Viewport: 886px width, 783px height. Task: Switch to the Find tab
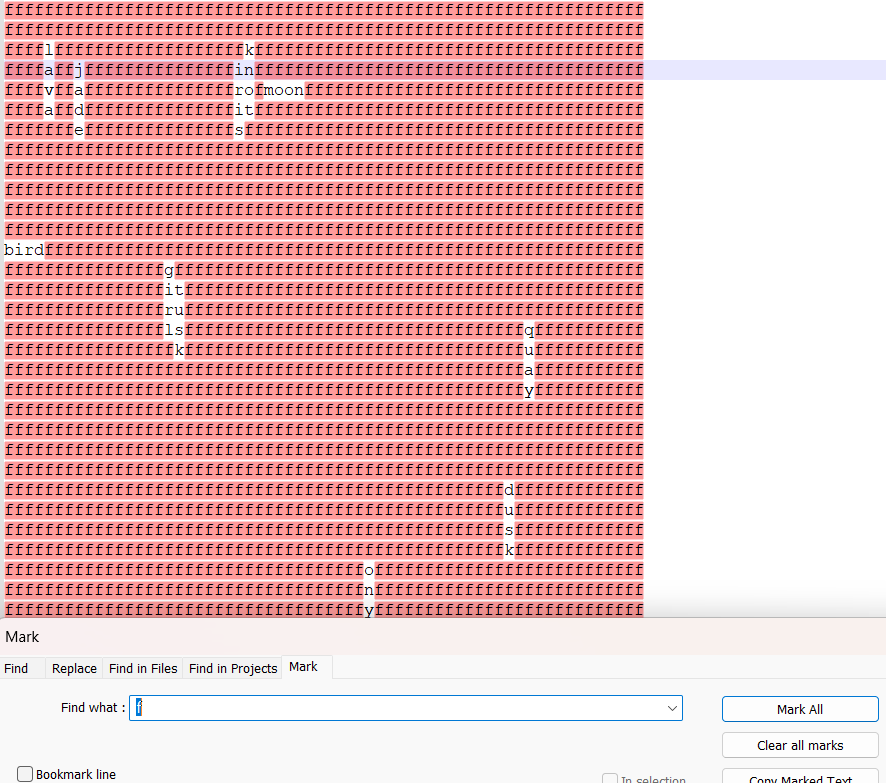point(16,668)
